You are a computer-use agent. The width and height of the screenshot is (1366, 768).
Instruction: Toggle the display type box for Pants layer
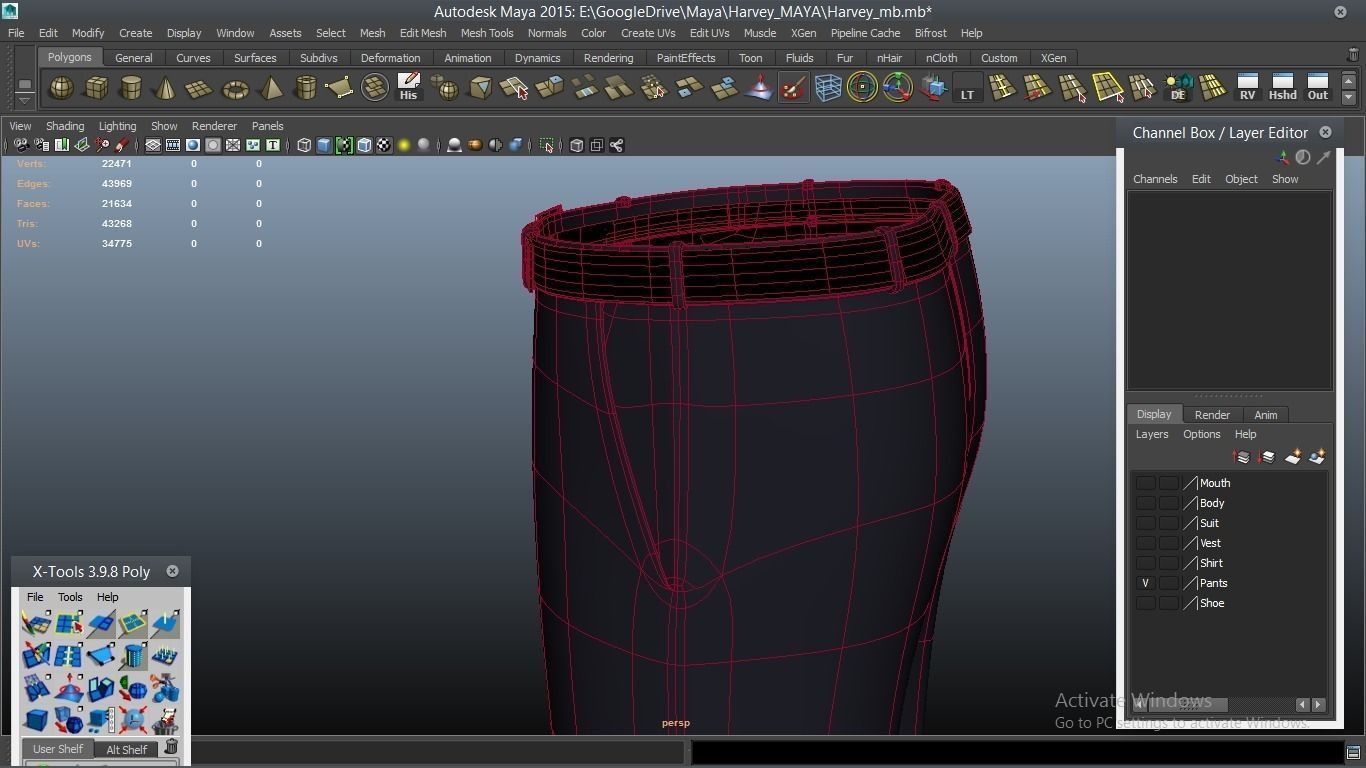1168,583
